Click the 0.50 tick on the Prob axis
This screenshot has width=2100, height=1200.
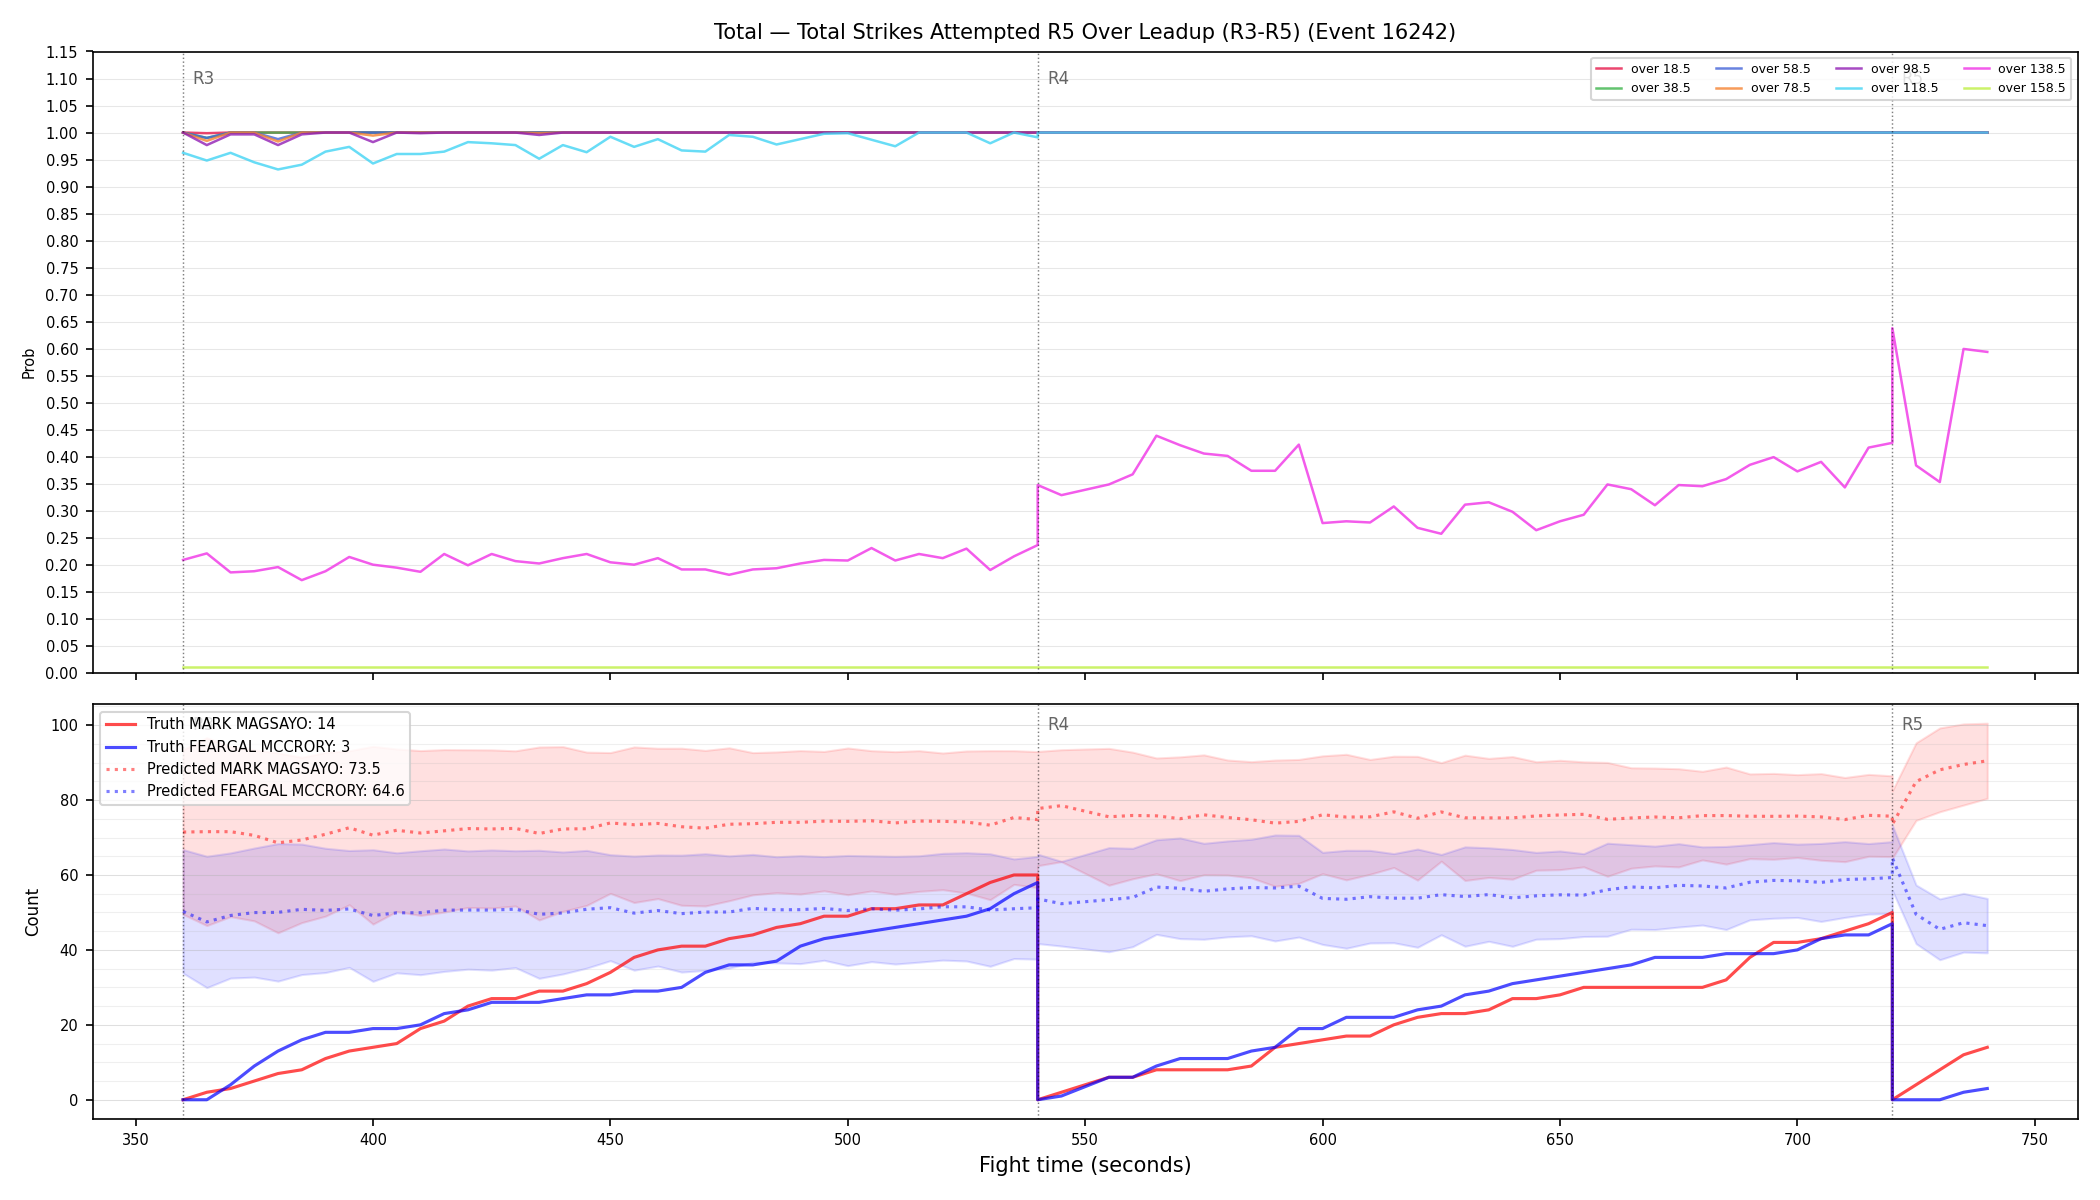(x=63, y=403)
